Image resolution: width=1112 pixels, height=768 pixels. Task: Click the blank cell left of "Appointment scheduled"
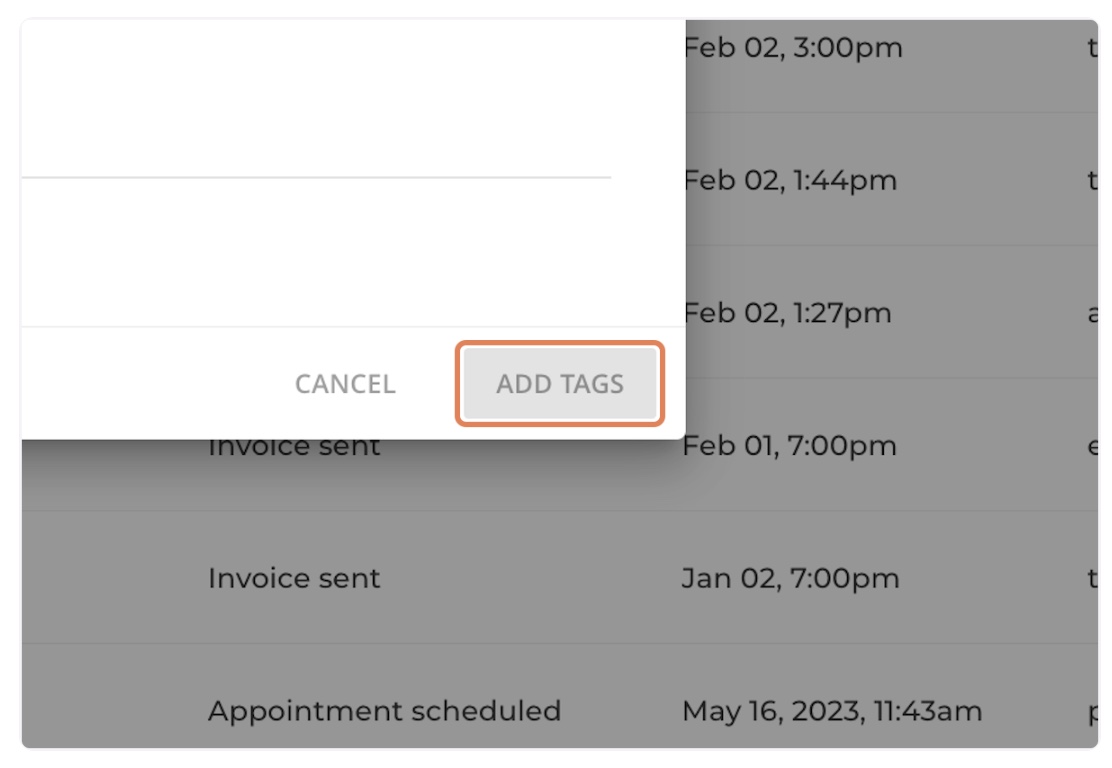110,711
